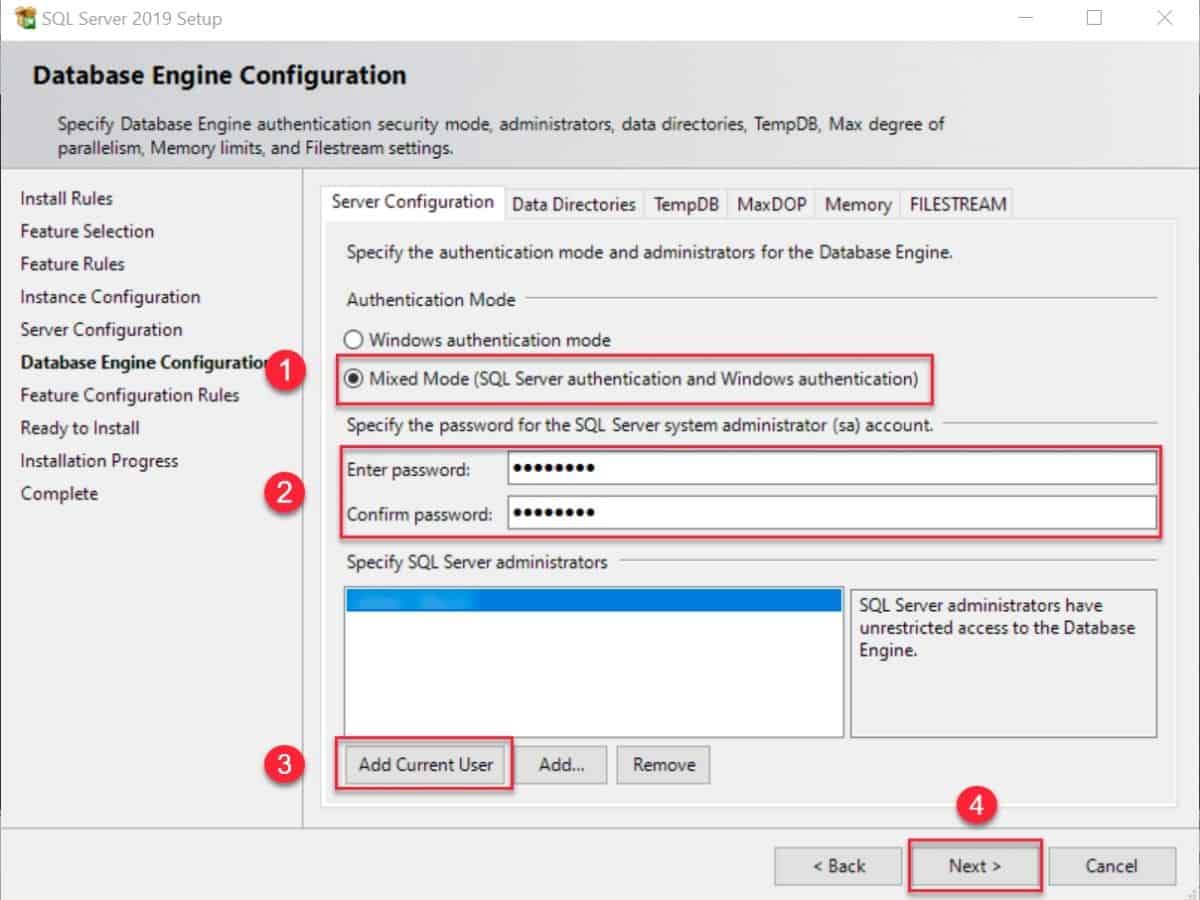
Task: Switch to the MaxDOP tab
Action: (x=771, y=204)
